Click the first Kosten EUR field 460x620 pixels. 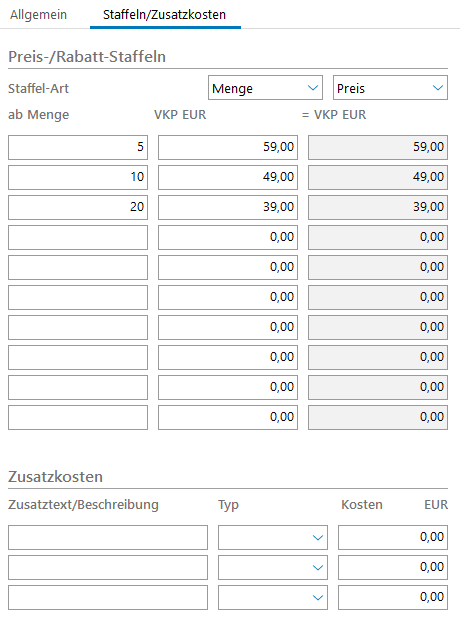pyautogui.click(x=393, y=537)
